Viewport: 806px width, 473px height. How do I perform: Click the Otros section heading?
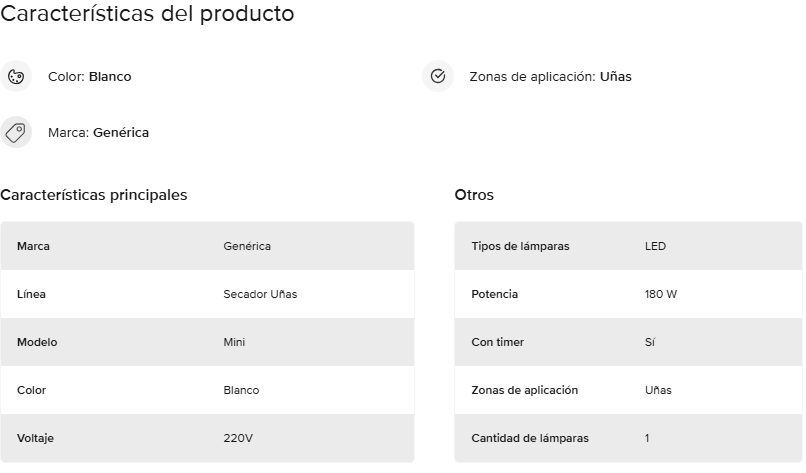(474, 195)
